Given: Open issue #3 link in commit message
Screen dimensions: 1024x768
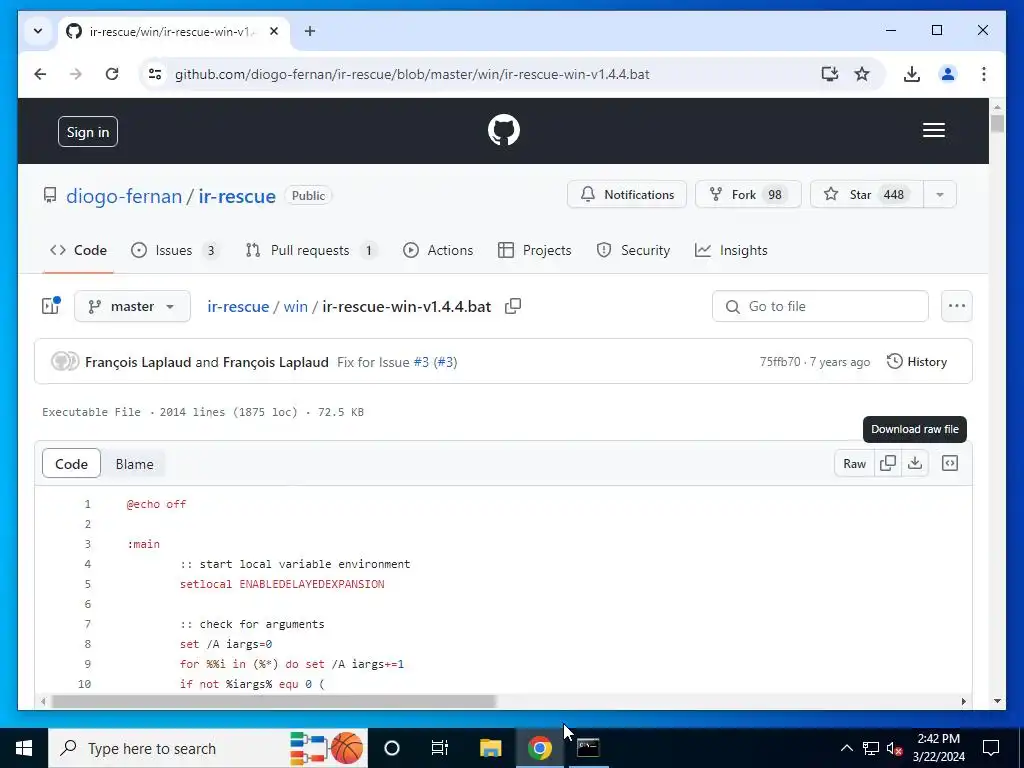Looking at the screenshot, I should [421, 362].
